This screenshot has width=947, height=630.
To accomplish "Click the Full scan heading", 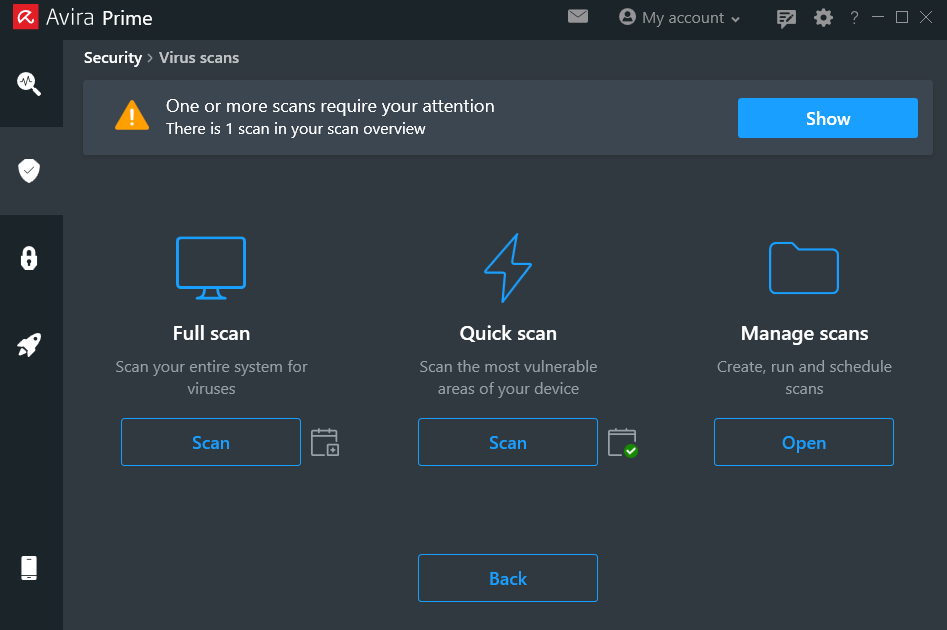I will click(x=211, y=333).
